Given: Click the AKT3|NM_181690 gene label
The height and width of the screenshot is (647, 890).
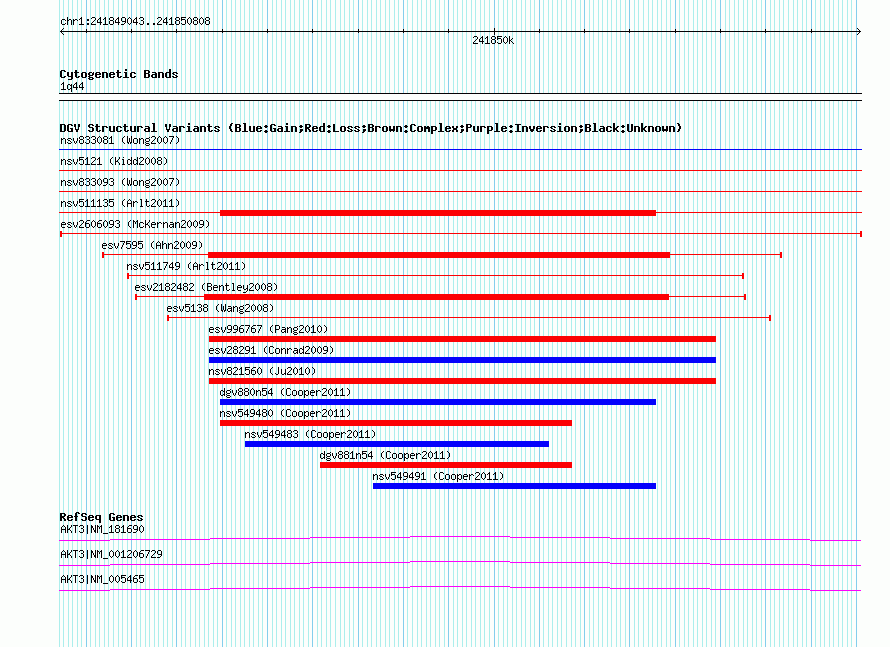Looking at the screenshot, I should pos(102,529).
